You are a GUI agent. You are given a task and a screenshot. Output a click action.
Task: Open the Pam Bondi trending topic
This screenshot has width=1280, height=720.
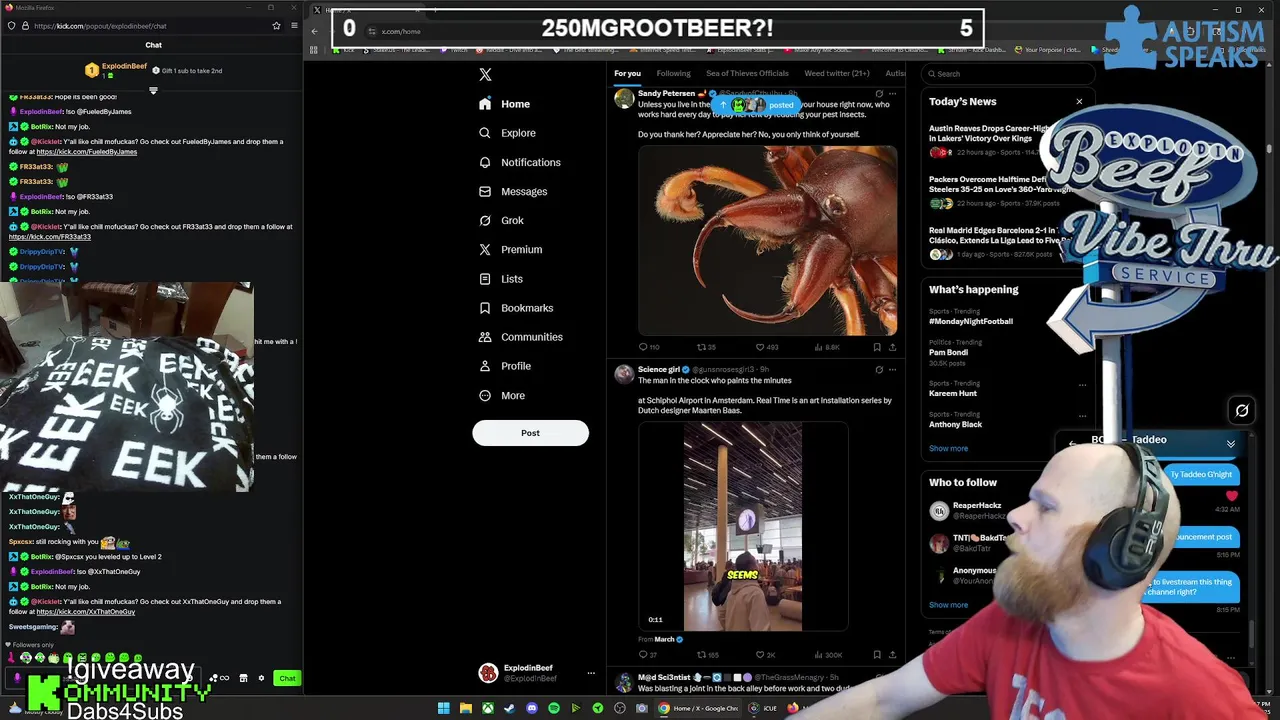coord(948,352)
